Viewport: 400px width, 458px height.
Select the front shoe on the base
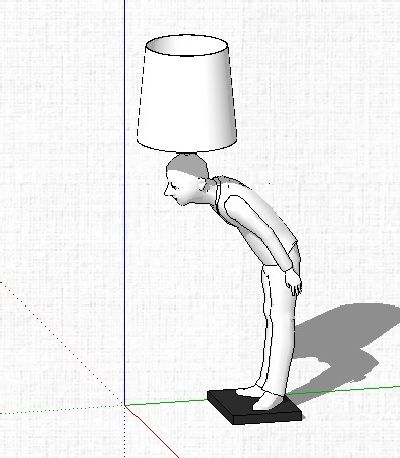coord(267,401)
